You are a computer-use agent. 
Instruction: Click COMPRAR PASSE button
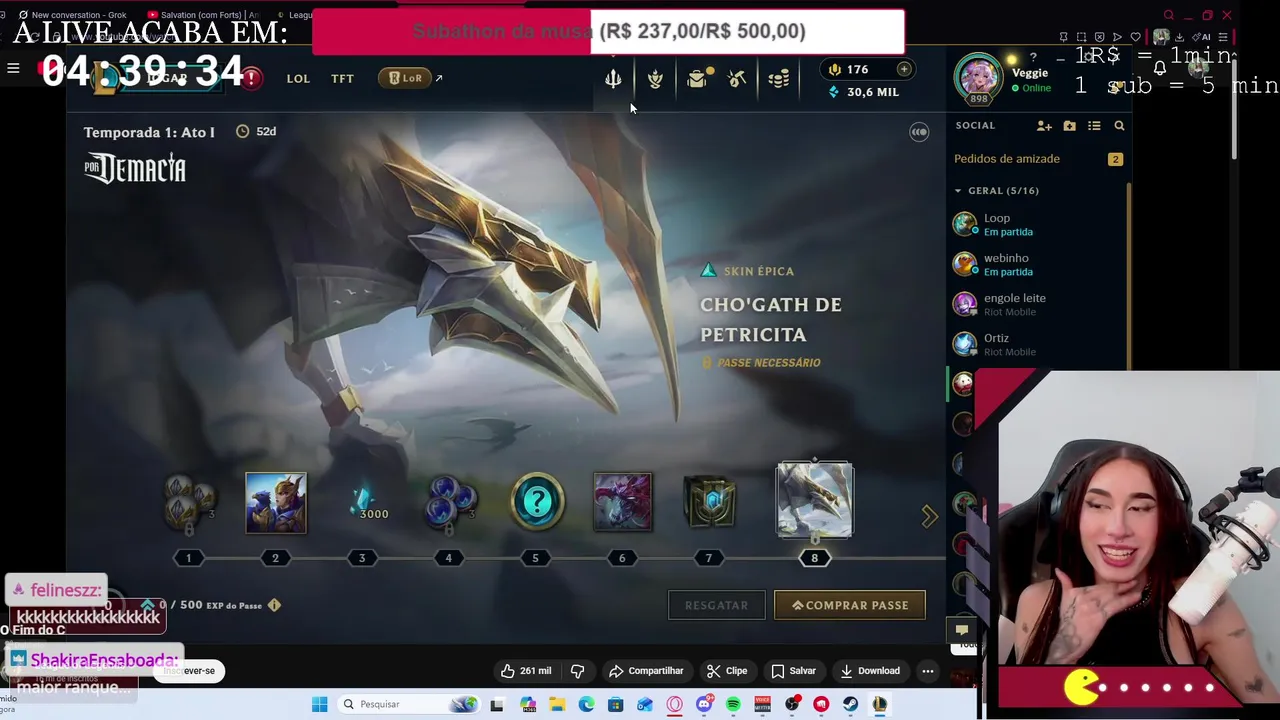[x=850, y=605]
